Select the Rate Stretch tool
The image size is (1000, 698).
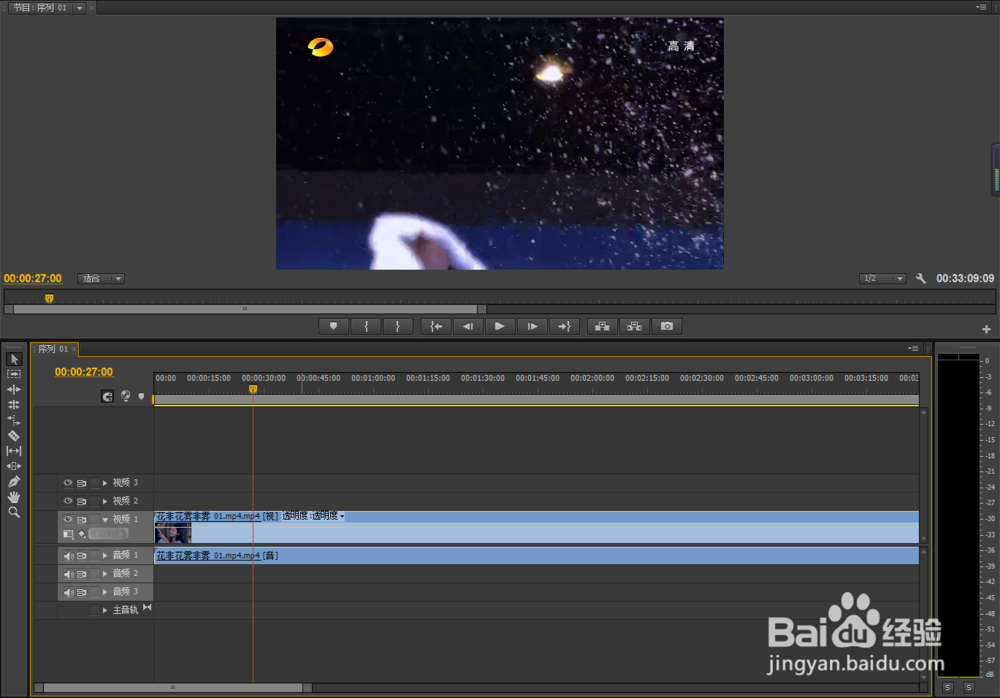pyautogui.click(x=14, y=420)
